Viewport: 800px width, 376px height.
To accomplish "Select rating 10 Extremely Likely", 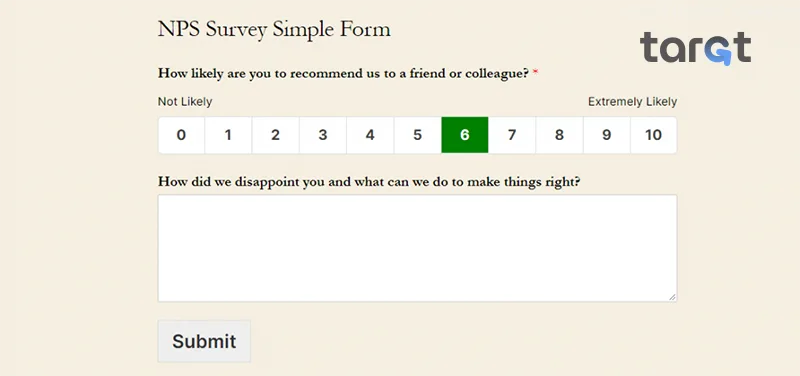I will click(654, 135).
